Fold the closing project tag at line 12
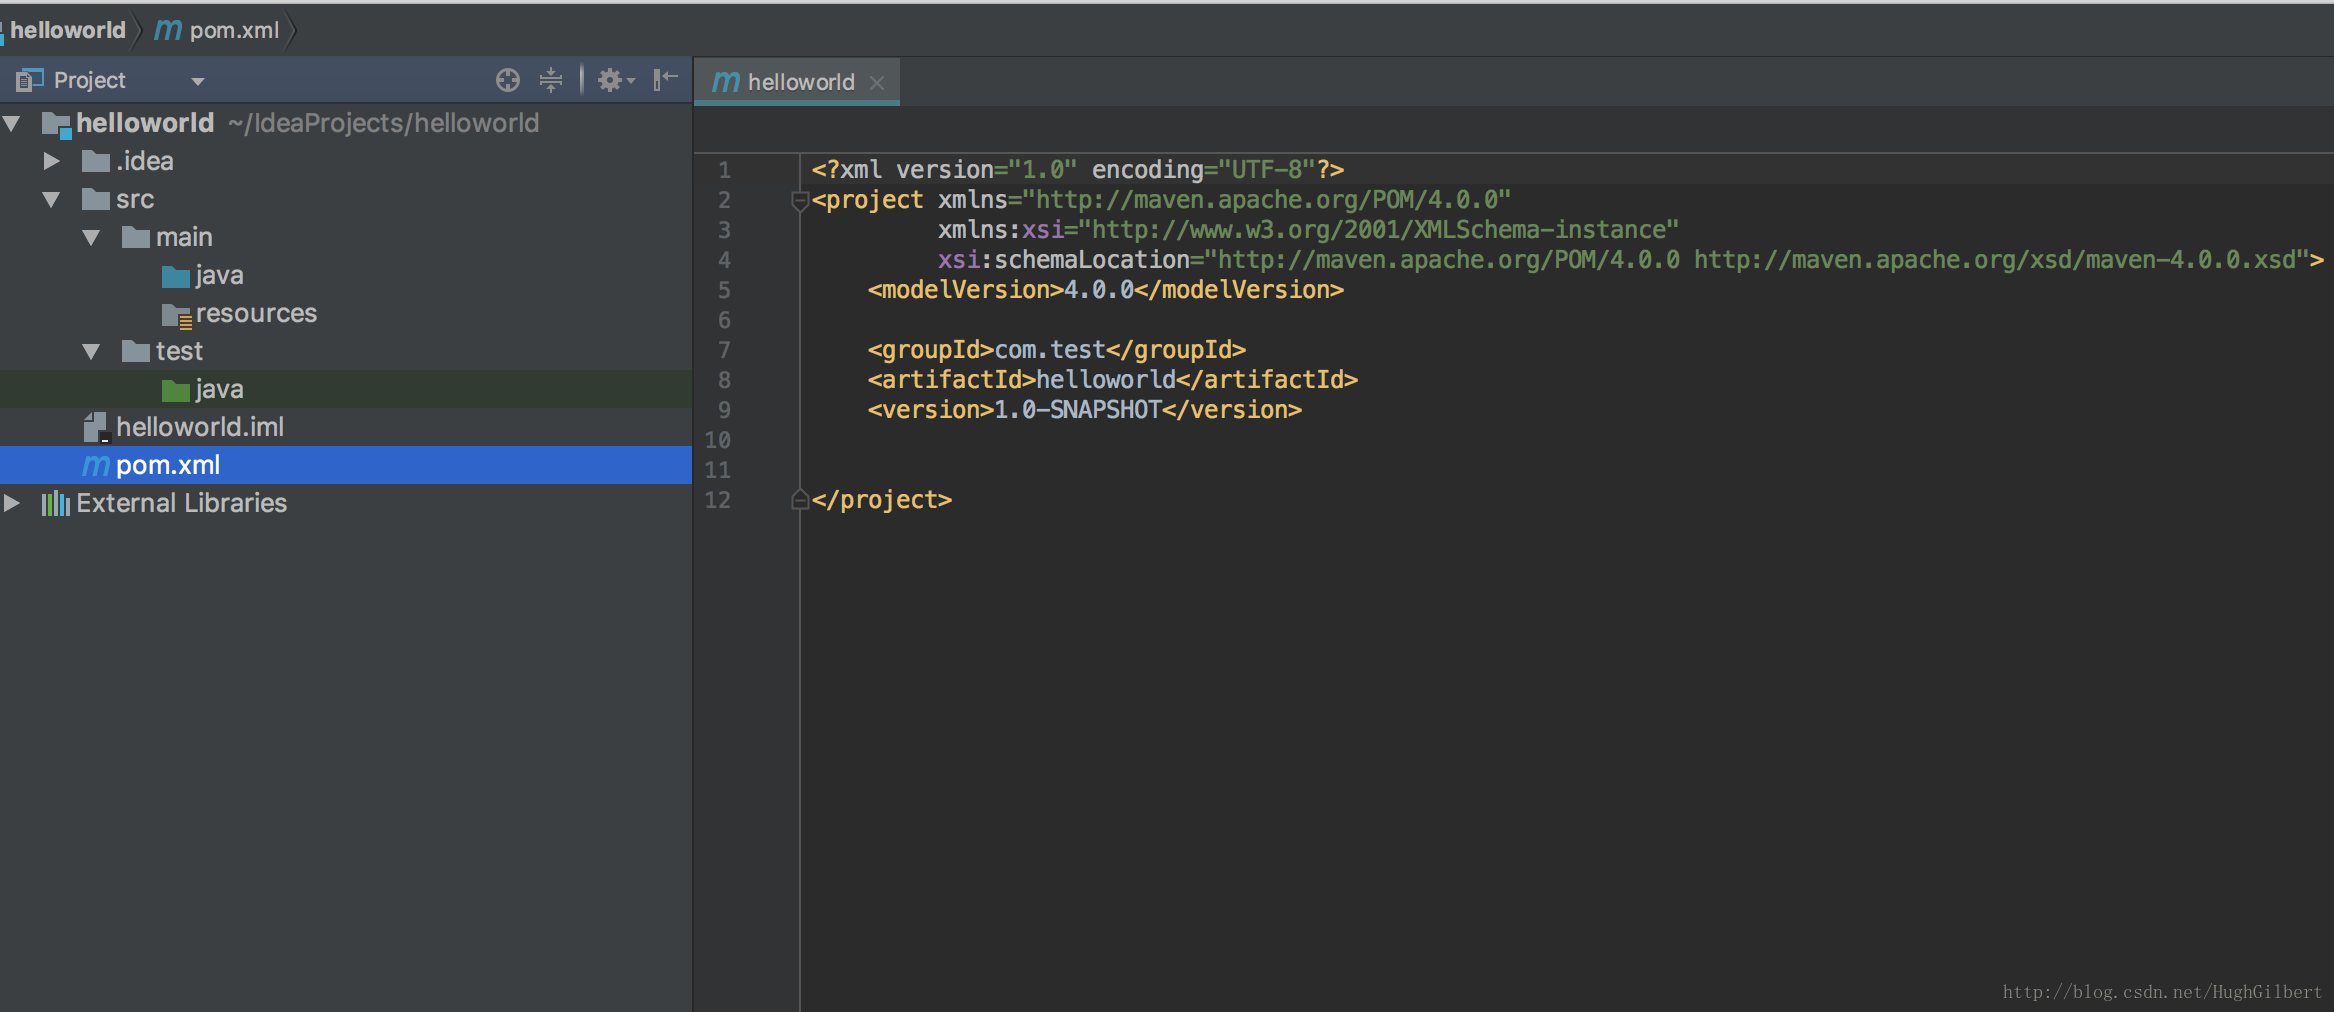 point(799,500)
